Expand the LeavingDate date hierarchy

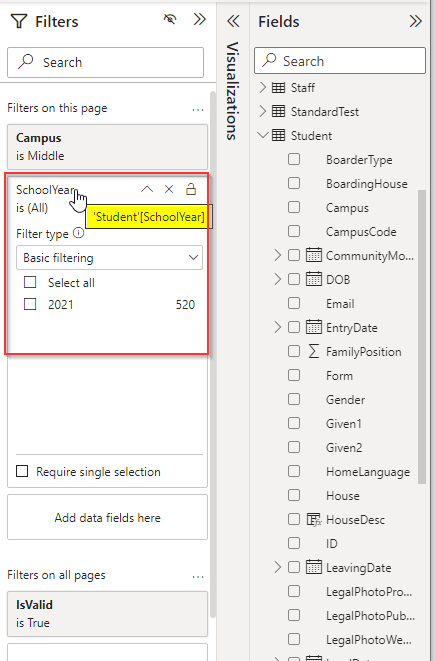(277, 567)
